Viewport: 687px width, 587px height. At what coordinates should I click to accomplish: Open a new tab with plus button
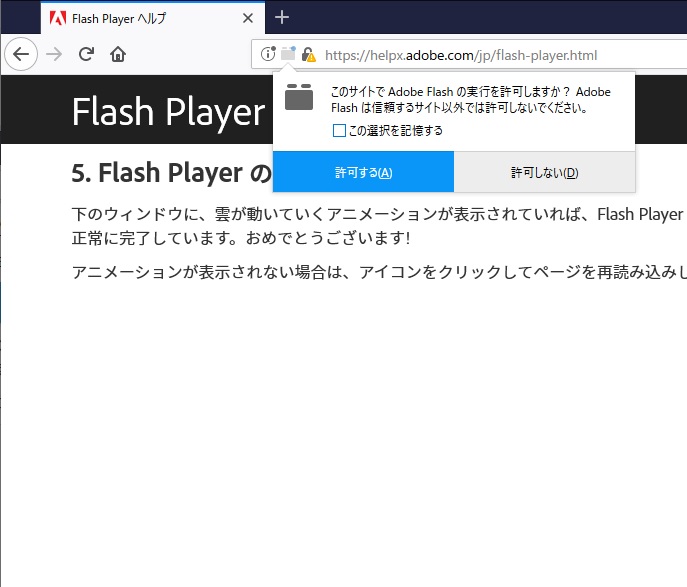(x=282, y=17)
